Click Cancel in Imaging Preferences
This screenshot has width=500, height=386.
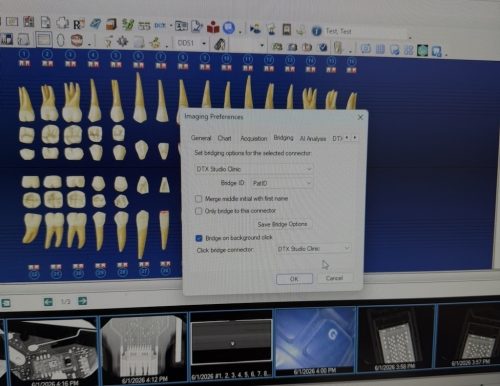334,278
